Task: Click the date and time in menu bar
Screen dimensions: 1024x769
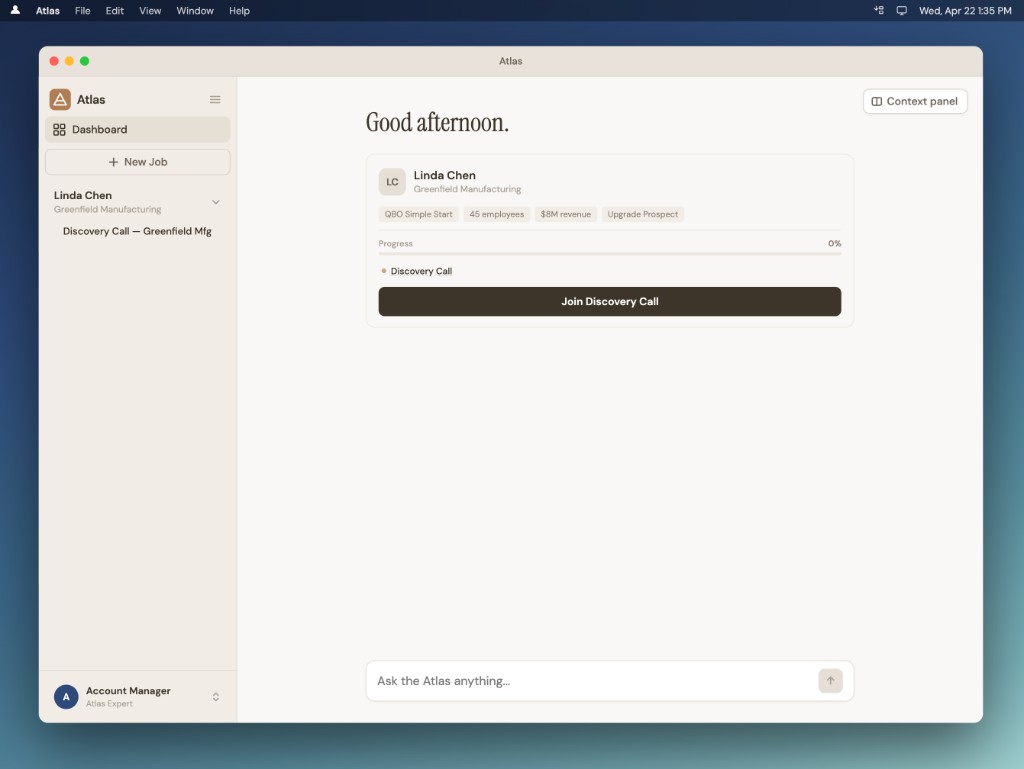Action: (965, 10)
